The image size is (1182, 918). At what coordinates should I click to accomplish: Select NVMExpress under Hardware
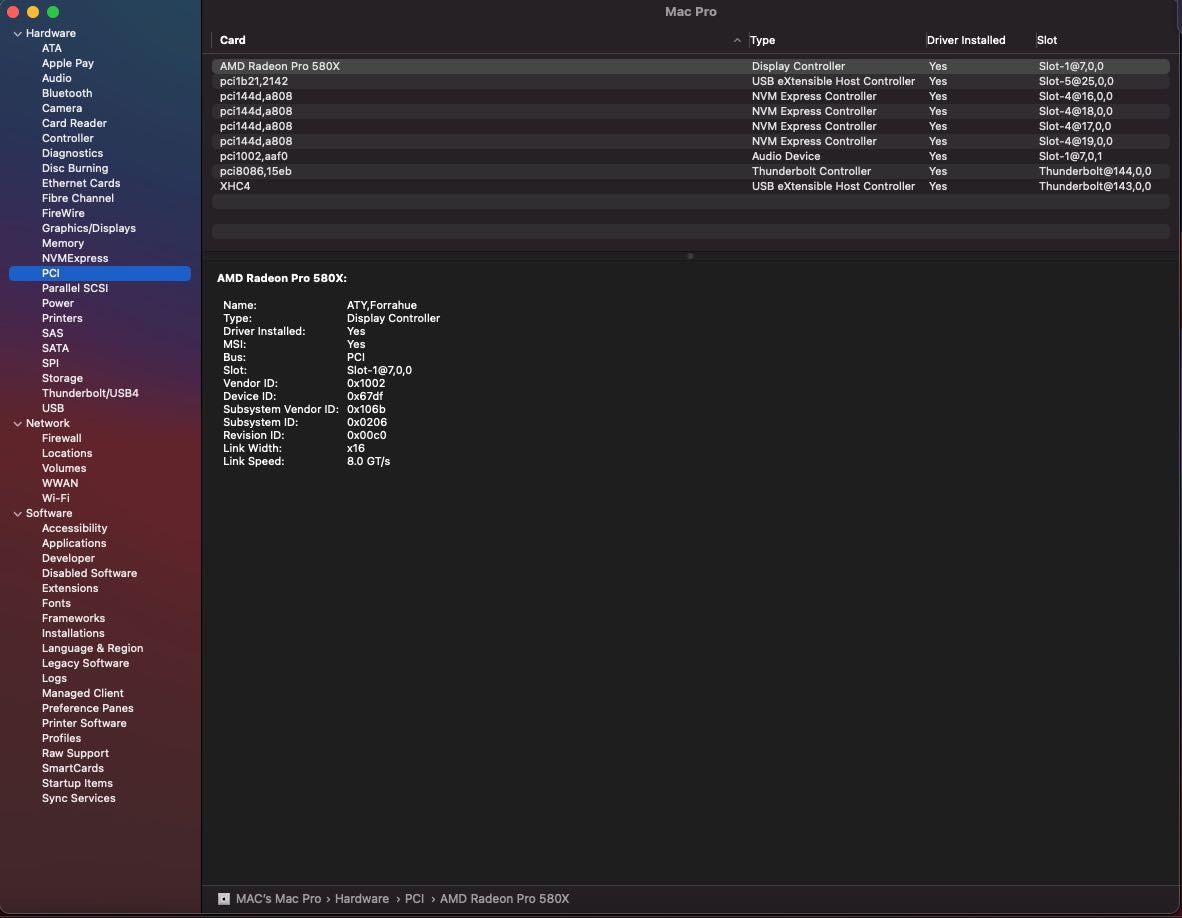click(x=75, y=259)
